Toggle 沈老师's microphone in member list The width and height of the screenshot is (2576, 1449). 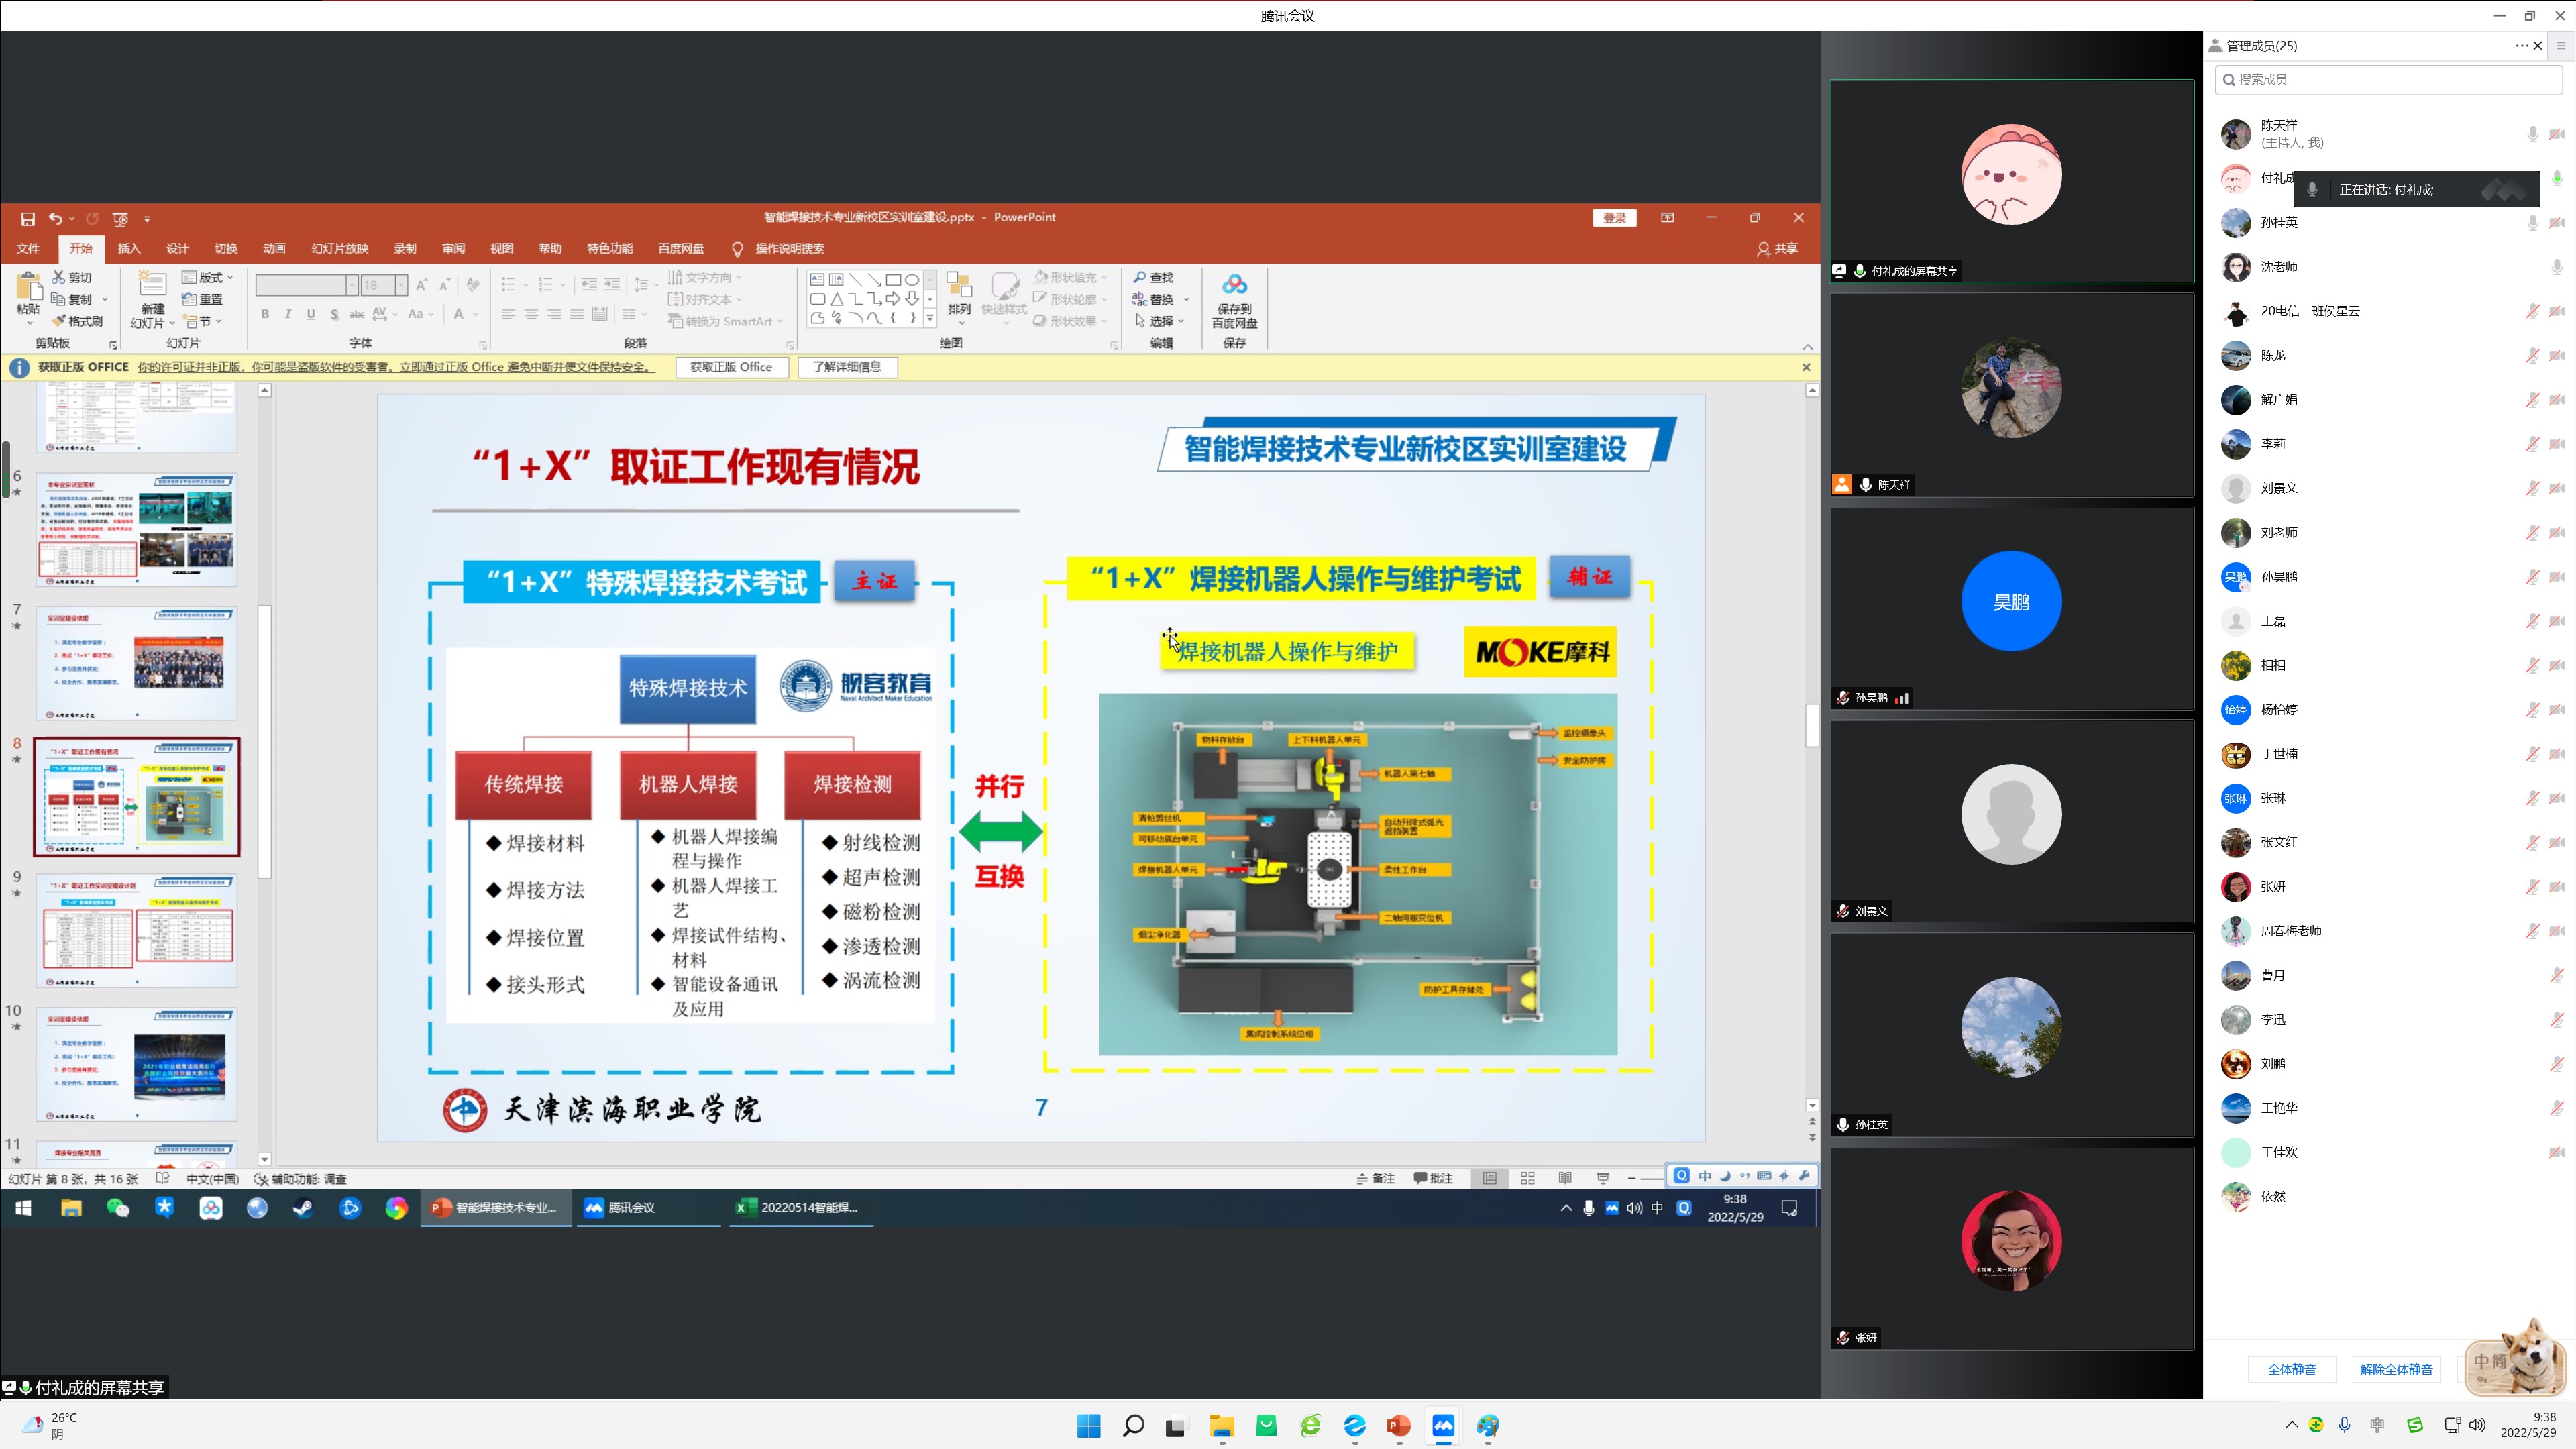pyautogui.click(x=2556, y=267)
